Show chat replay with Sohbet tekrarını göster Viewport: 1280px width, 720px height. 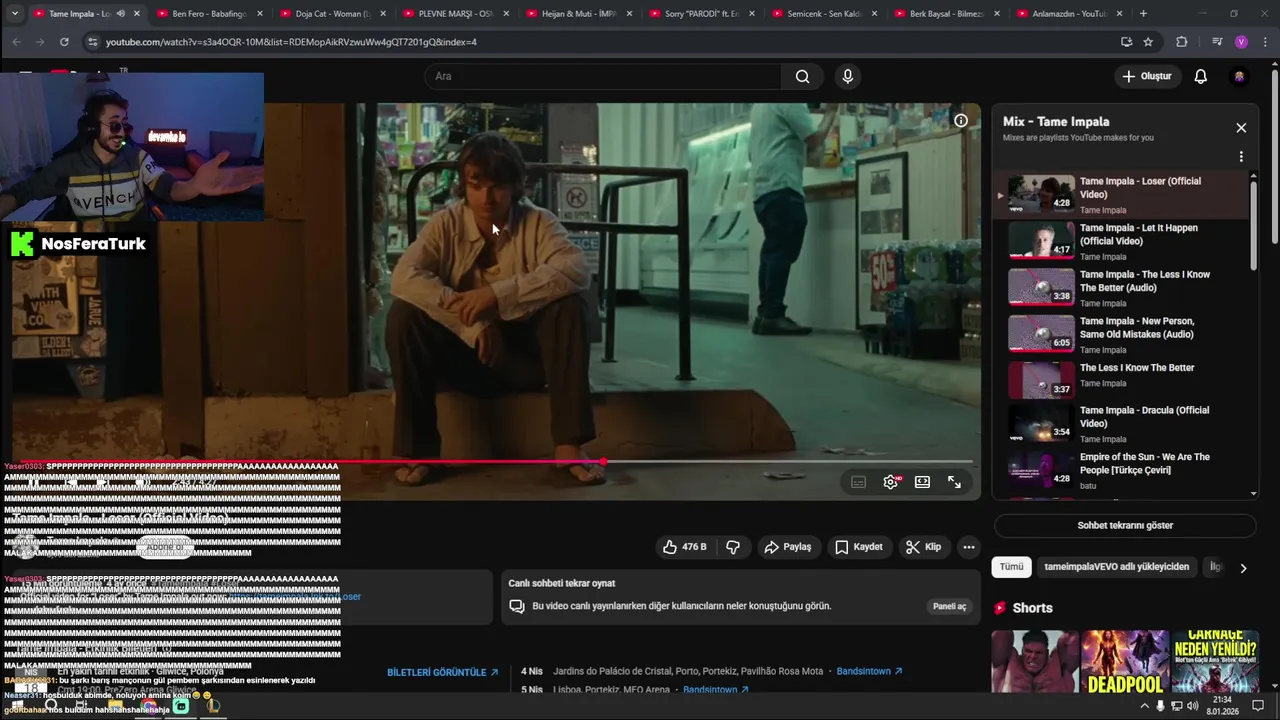pyautogui.click(x=1125, y=525)
